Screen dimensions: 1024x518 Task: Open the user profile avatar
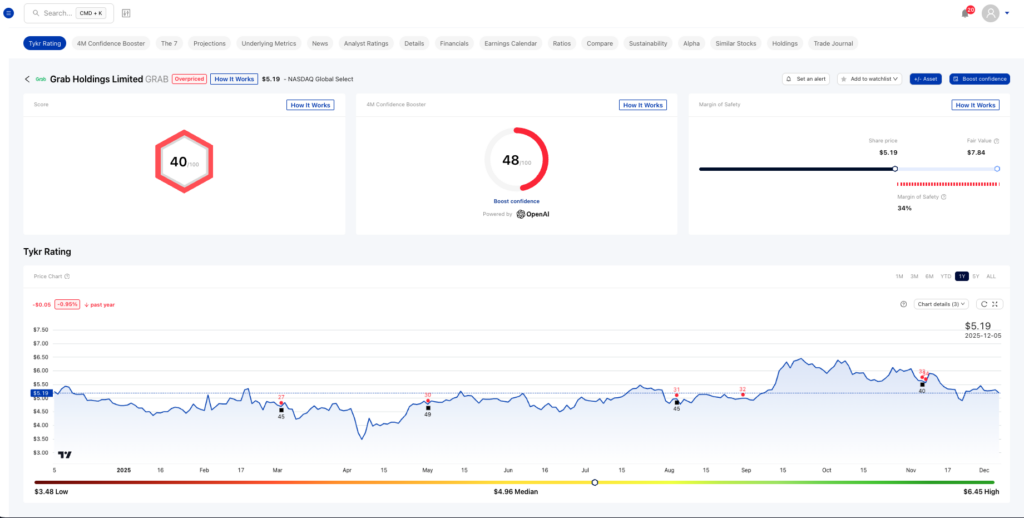click(991, 13)
